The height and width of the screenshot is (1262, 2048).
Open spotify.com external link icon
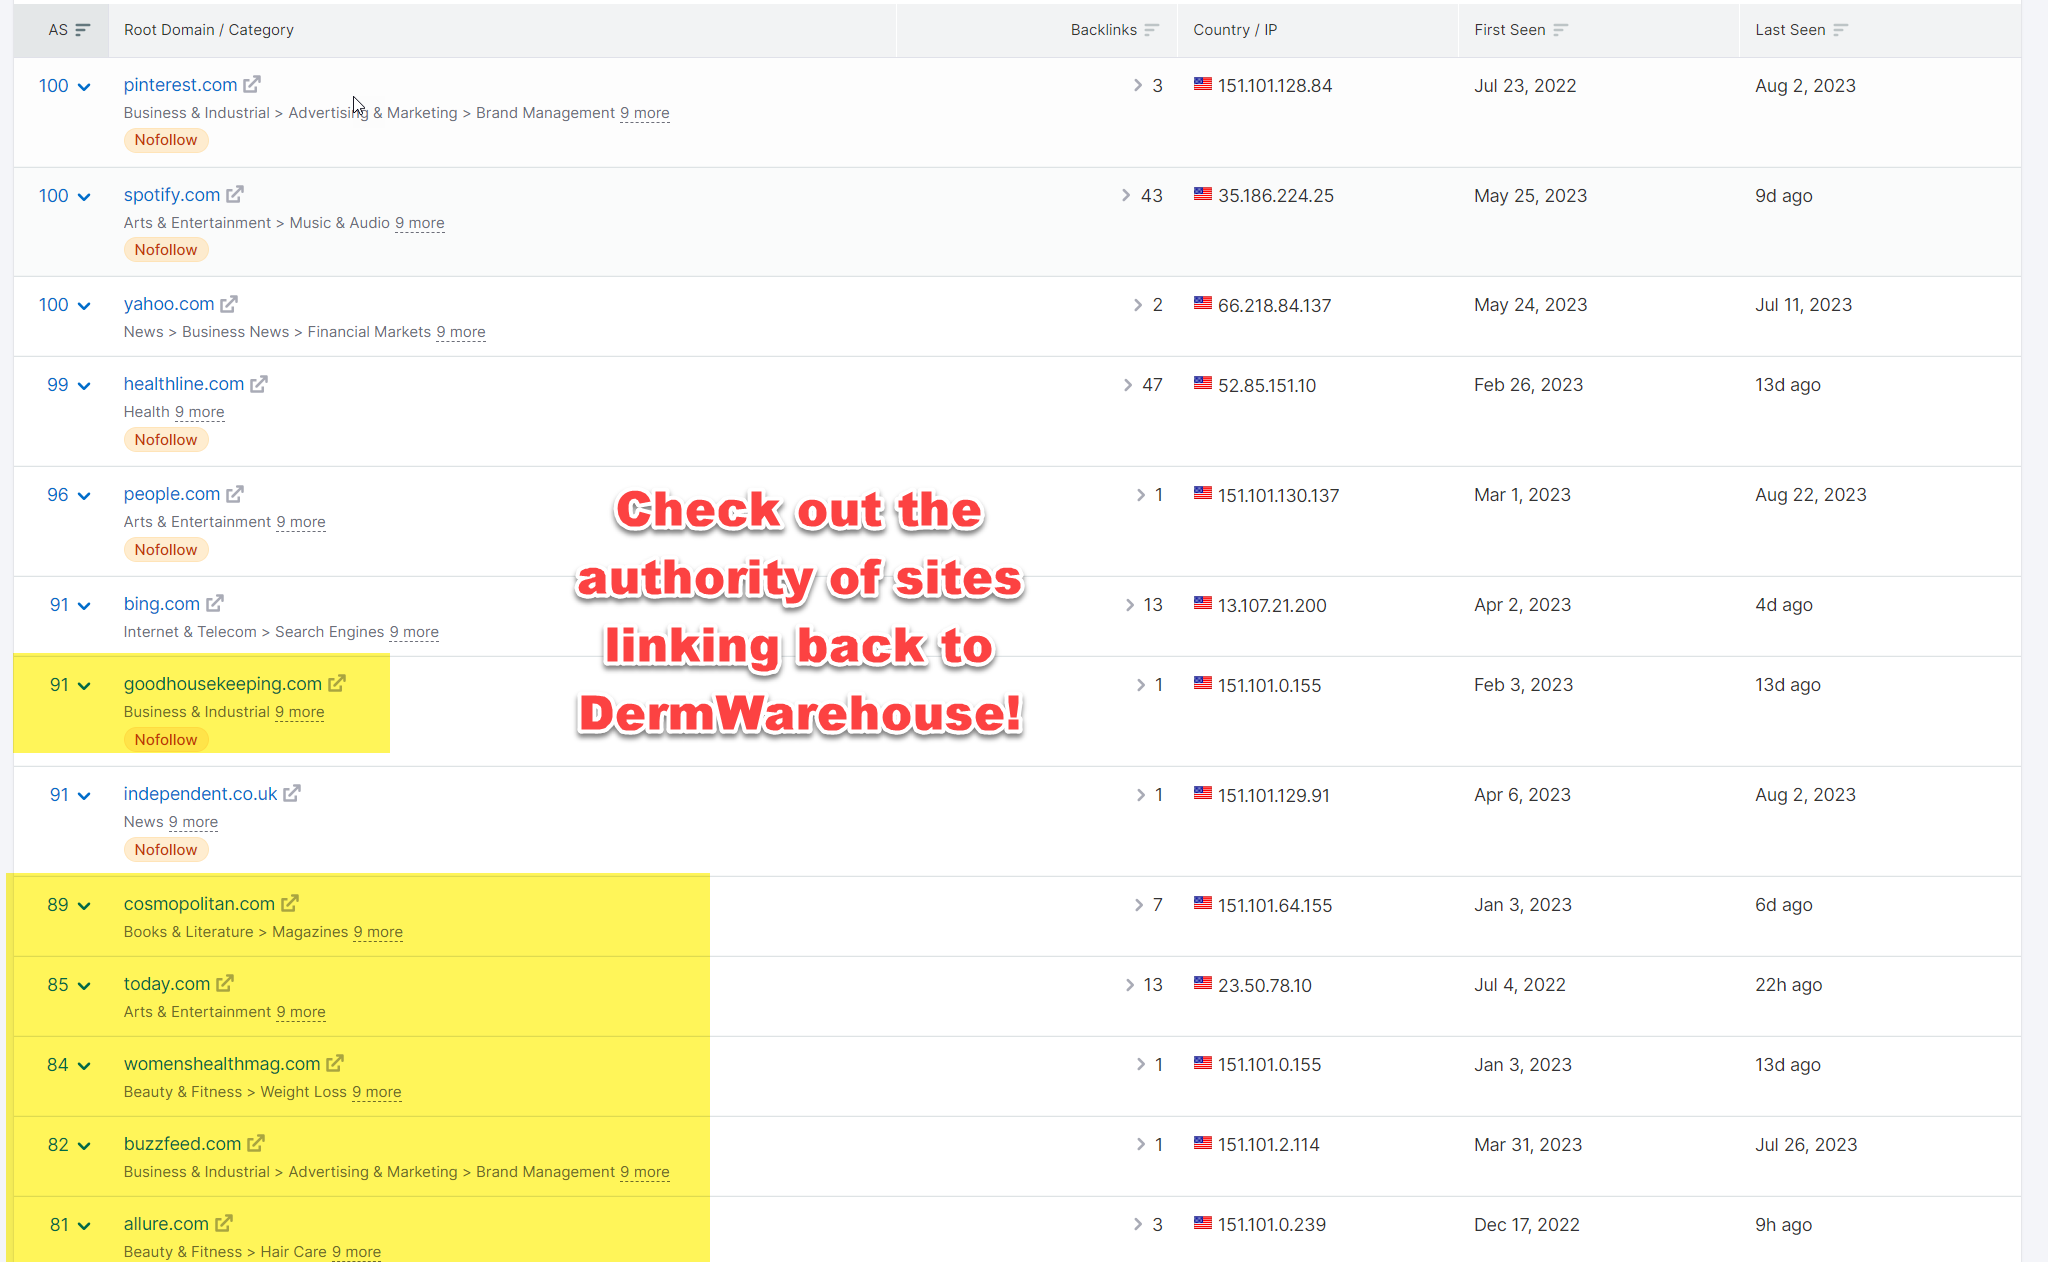pyautogui.click(x=235, y=195)
